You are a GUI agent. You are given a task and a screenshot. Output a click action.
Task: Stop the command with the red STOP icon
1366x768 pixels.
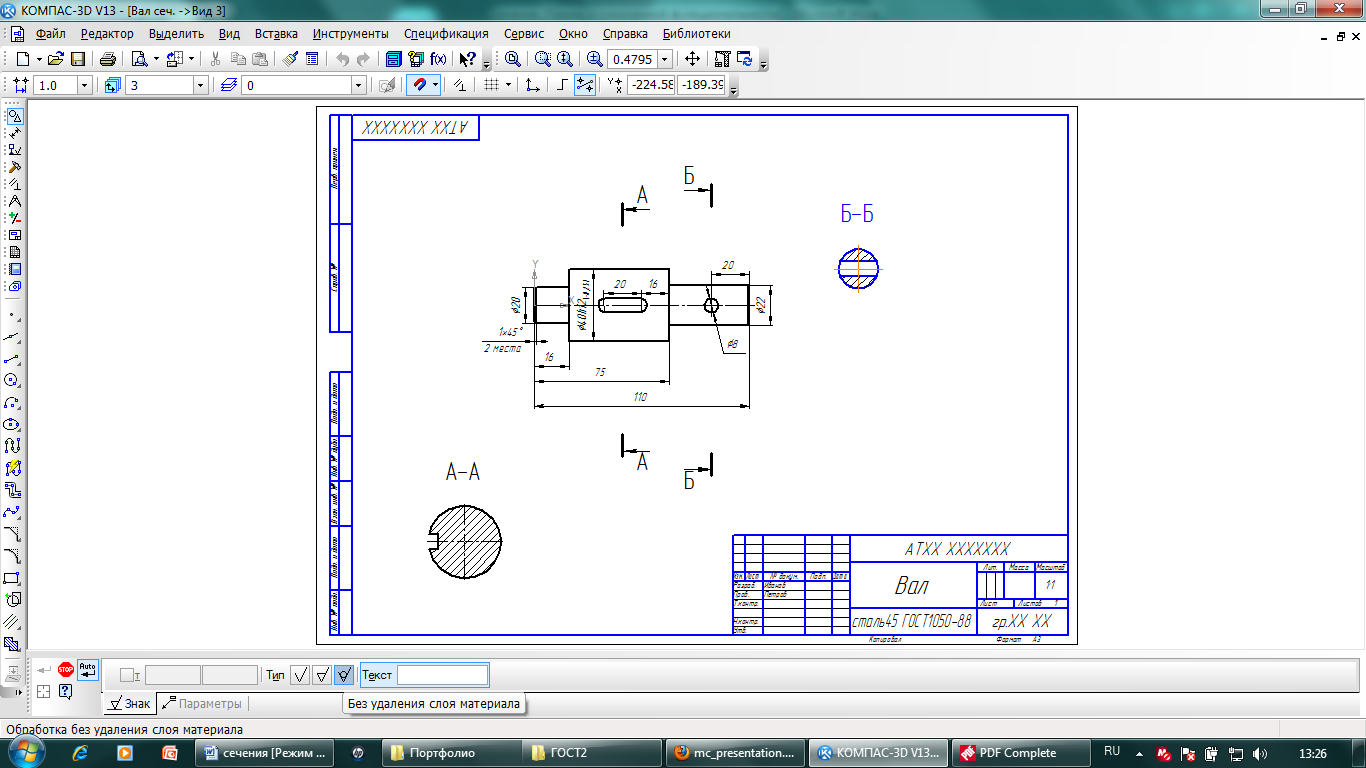[66, 669]
